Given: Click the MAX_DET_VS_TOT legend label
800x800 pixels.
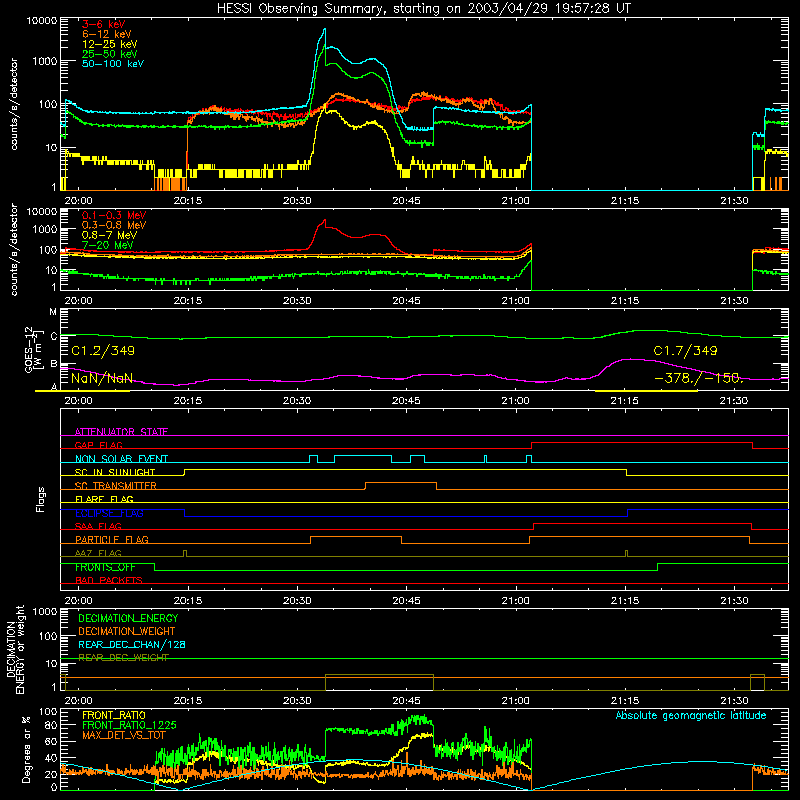Looking at the screenshot, I should click(123, 735).
